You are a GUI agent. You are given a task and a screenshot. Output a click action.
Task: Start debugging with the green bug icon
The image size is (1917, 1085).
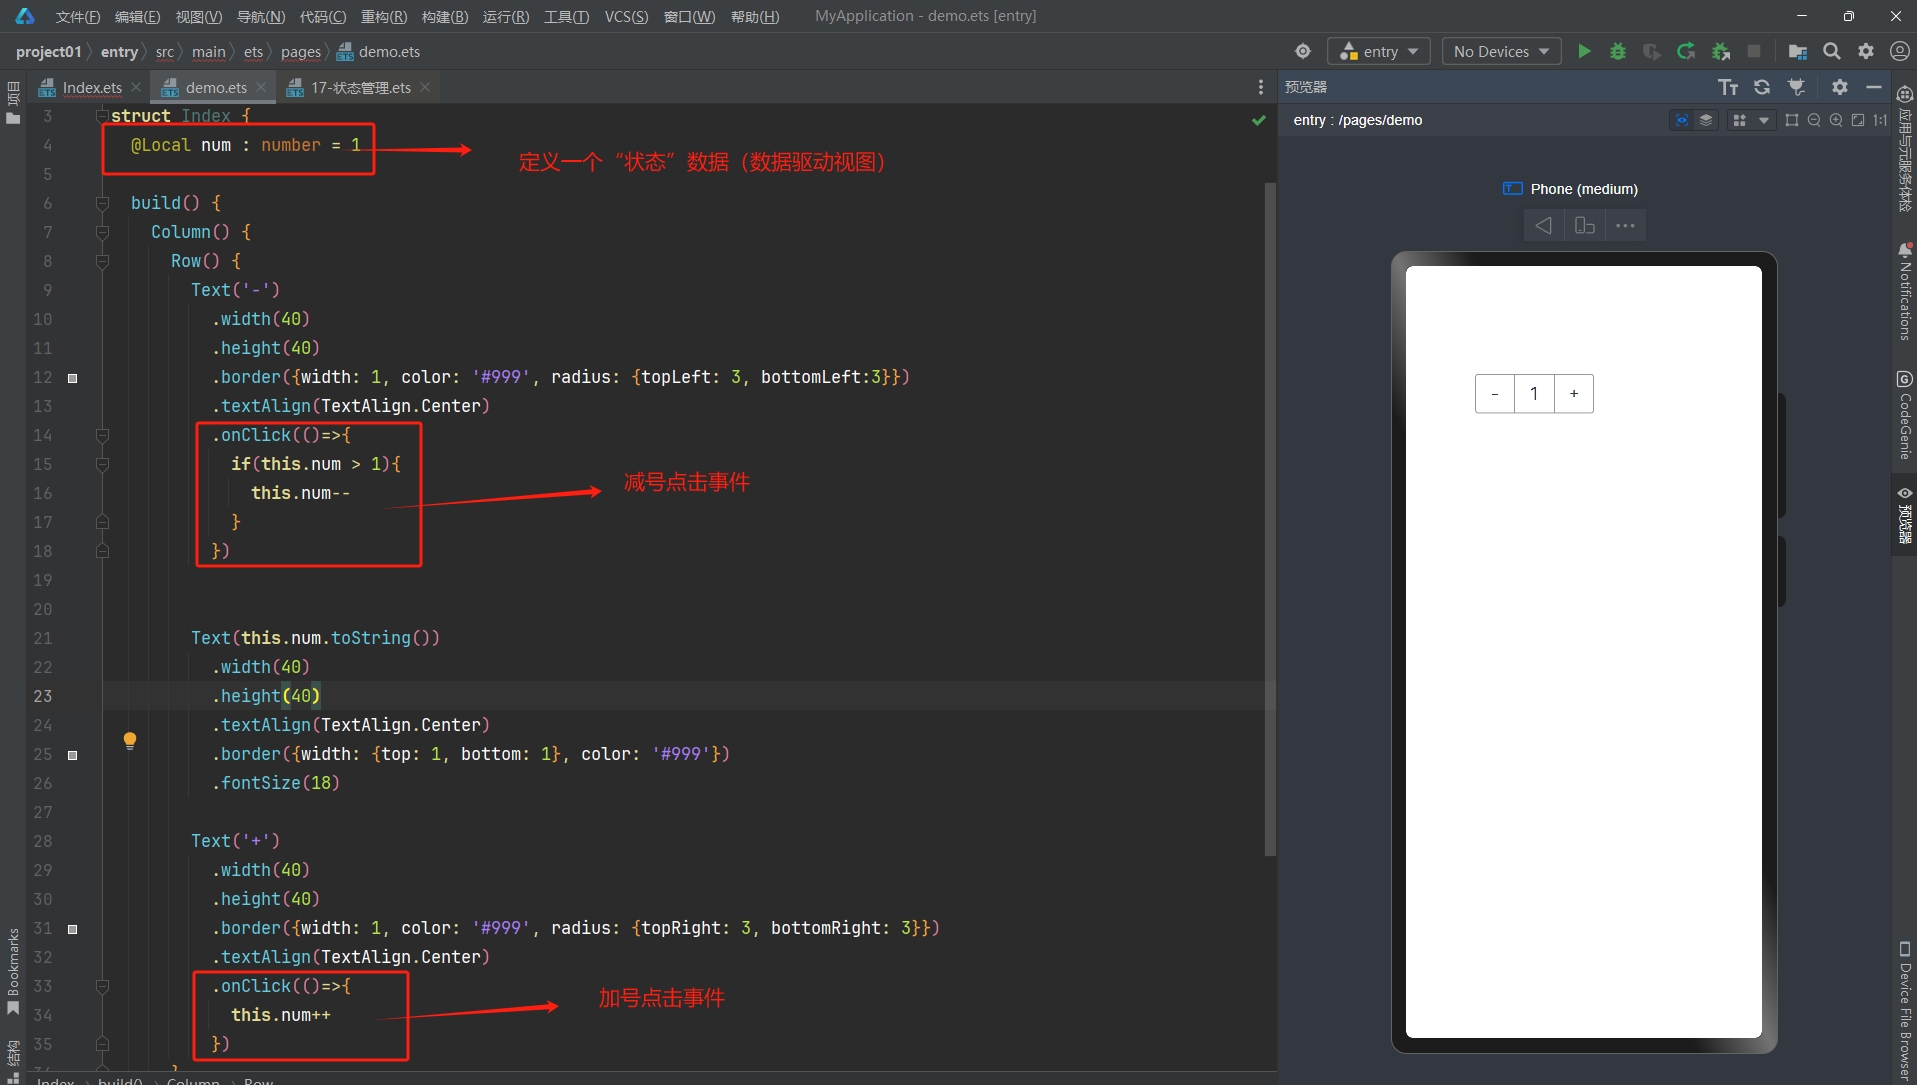(x=1617, y=51)
